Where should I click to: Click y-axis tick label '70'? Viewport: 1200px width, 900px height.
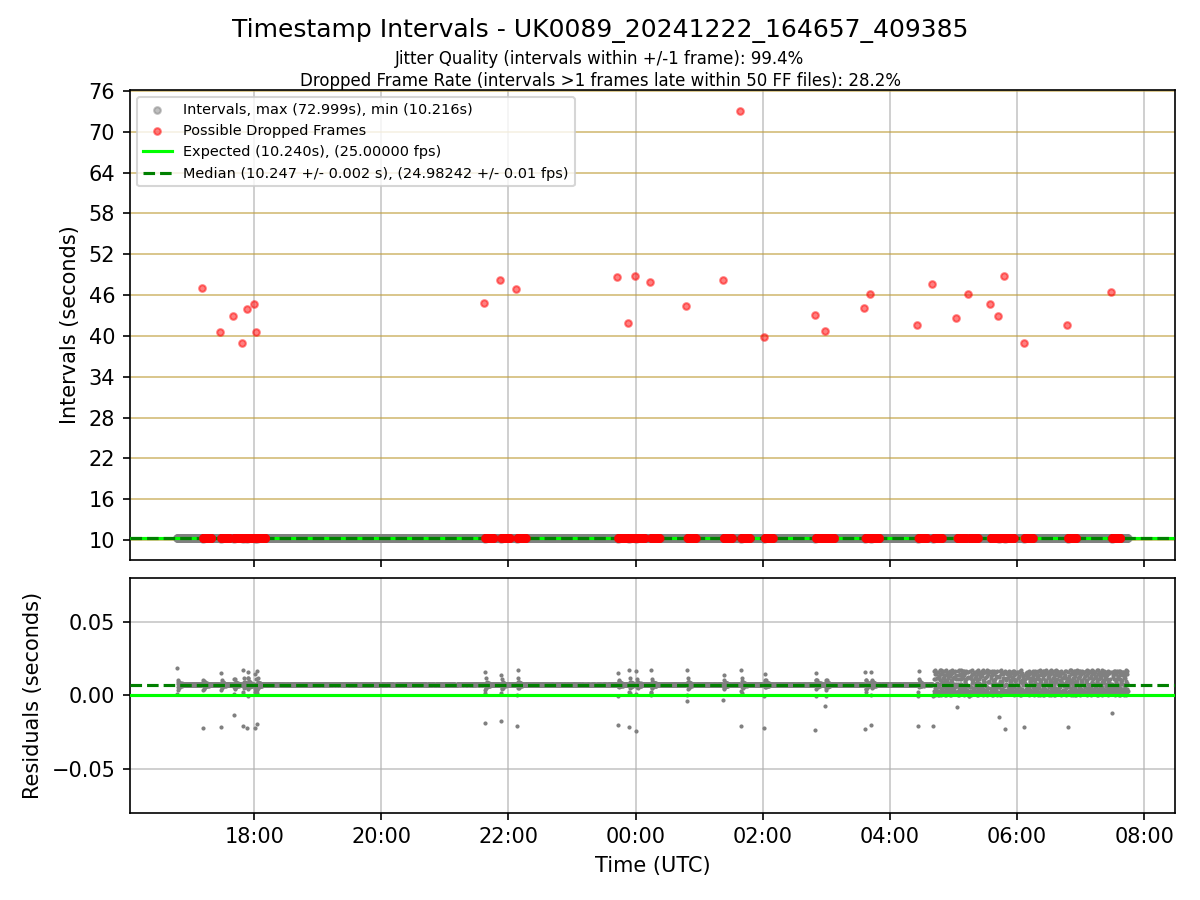(x=103, y=132)
